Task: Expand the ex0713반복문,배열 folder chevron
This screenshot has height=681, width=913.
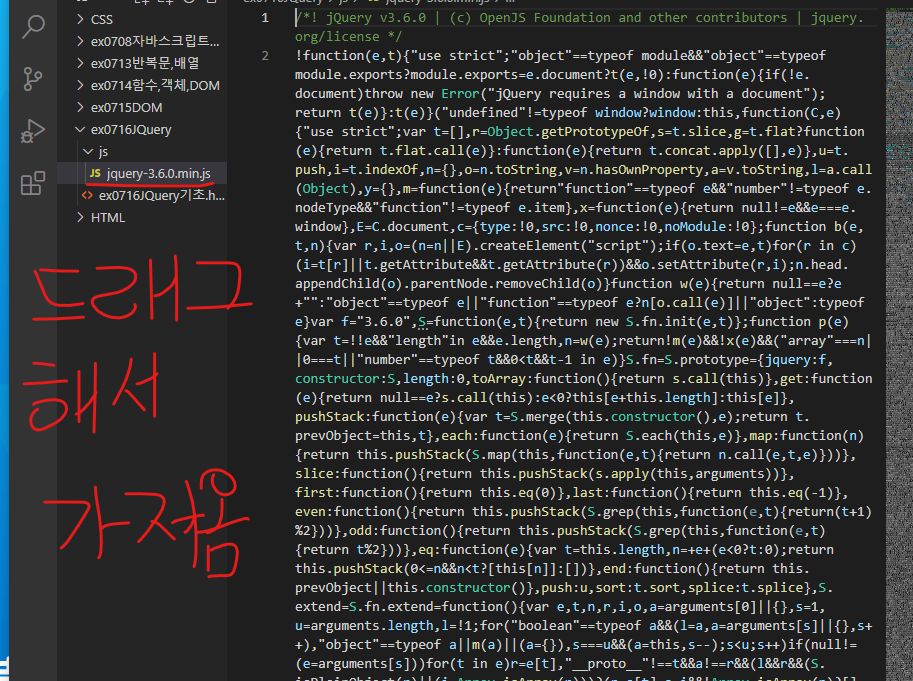Action: [x=80, y=63]
